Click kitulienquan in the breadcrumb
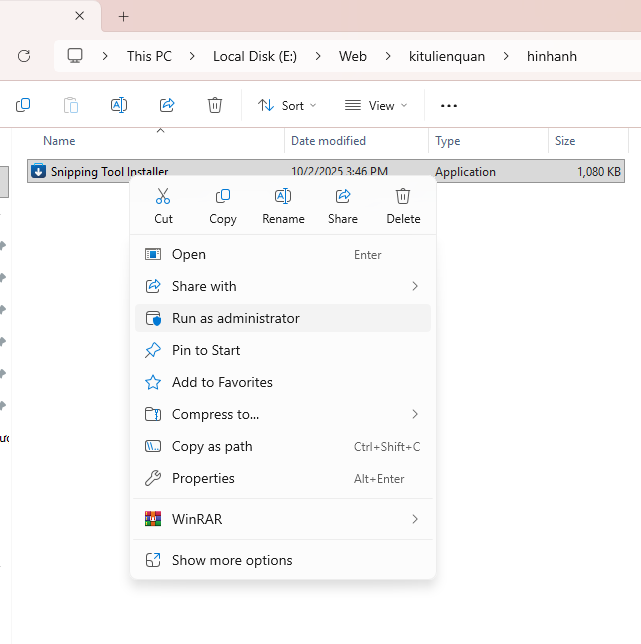The image size is (641, 644). point(447,56)
